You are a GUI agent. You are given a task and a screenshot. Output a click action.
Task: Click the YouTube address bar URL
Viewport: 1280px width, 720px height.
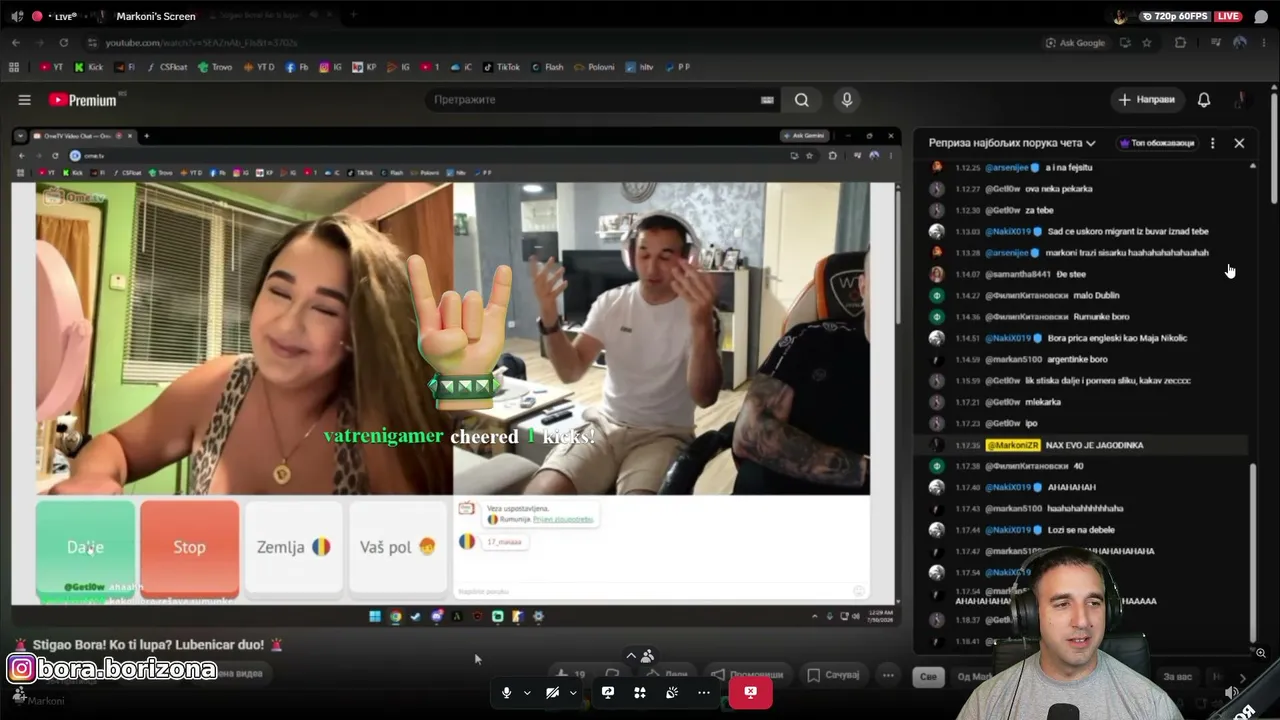tap(202, 43)
